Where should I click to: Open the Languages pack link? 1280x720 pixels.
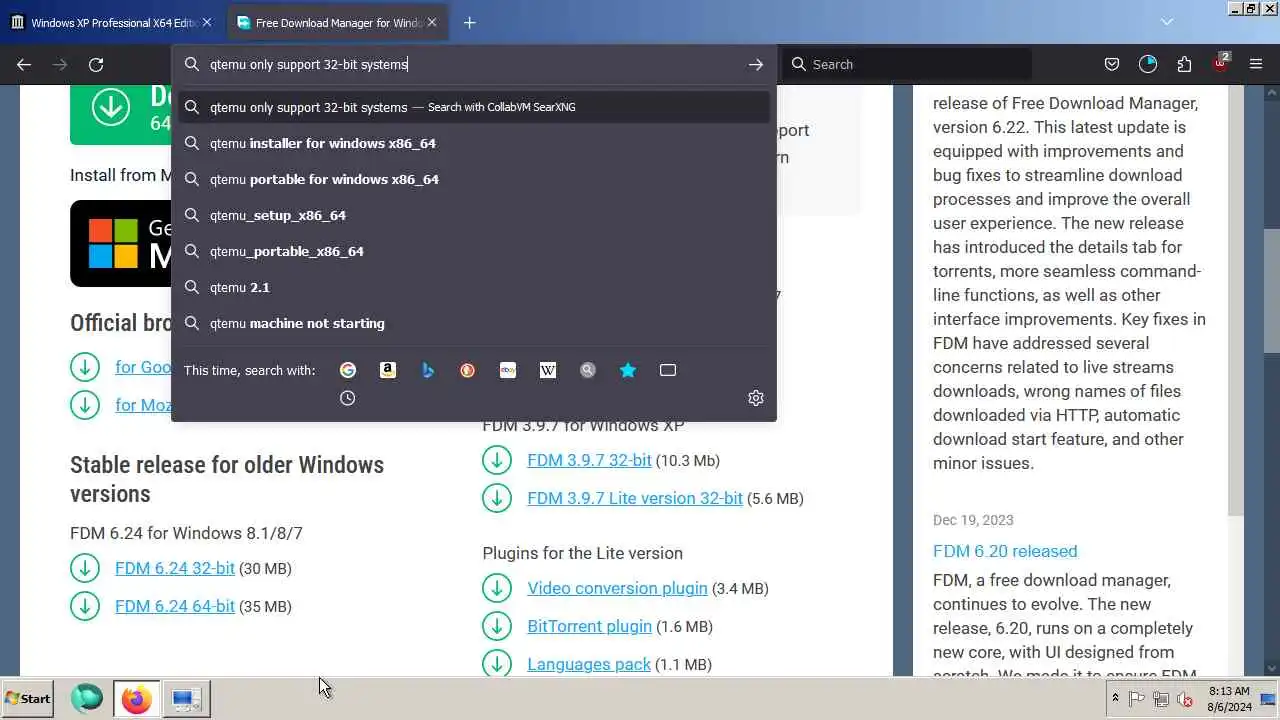589,664
